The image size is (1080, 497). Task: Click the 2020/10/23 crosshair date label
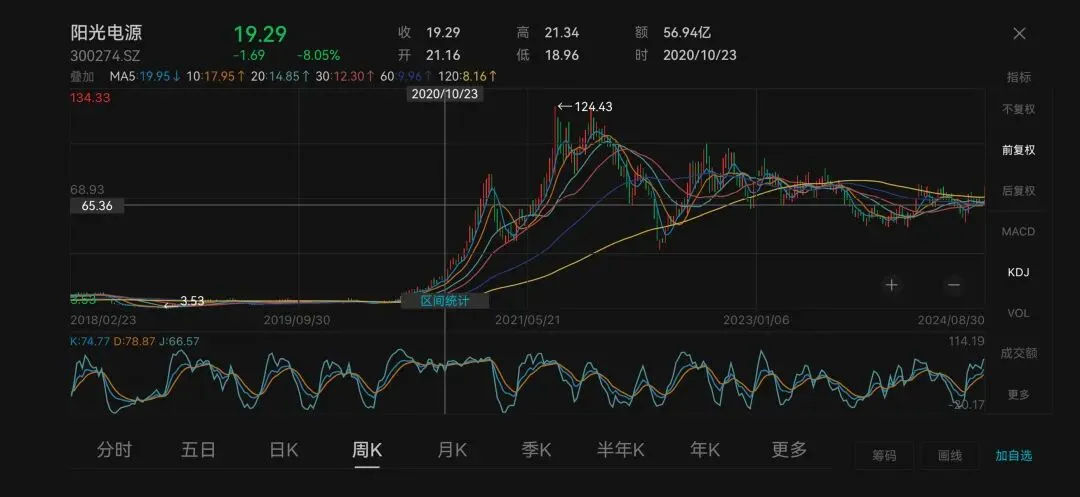[445, 95]
